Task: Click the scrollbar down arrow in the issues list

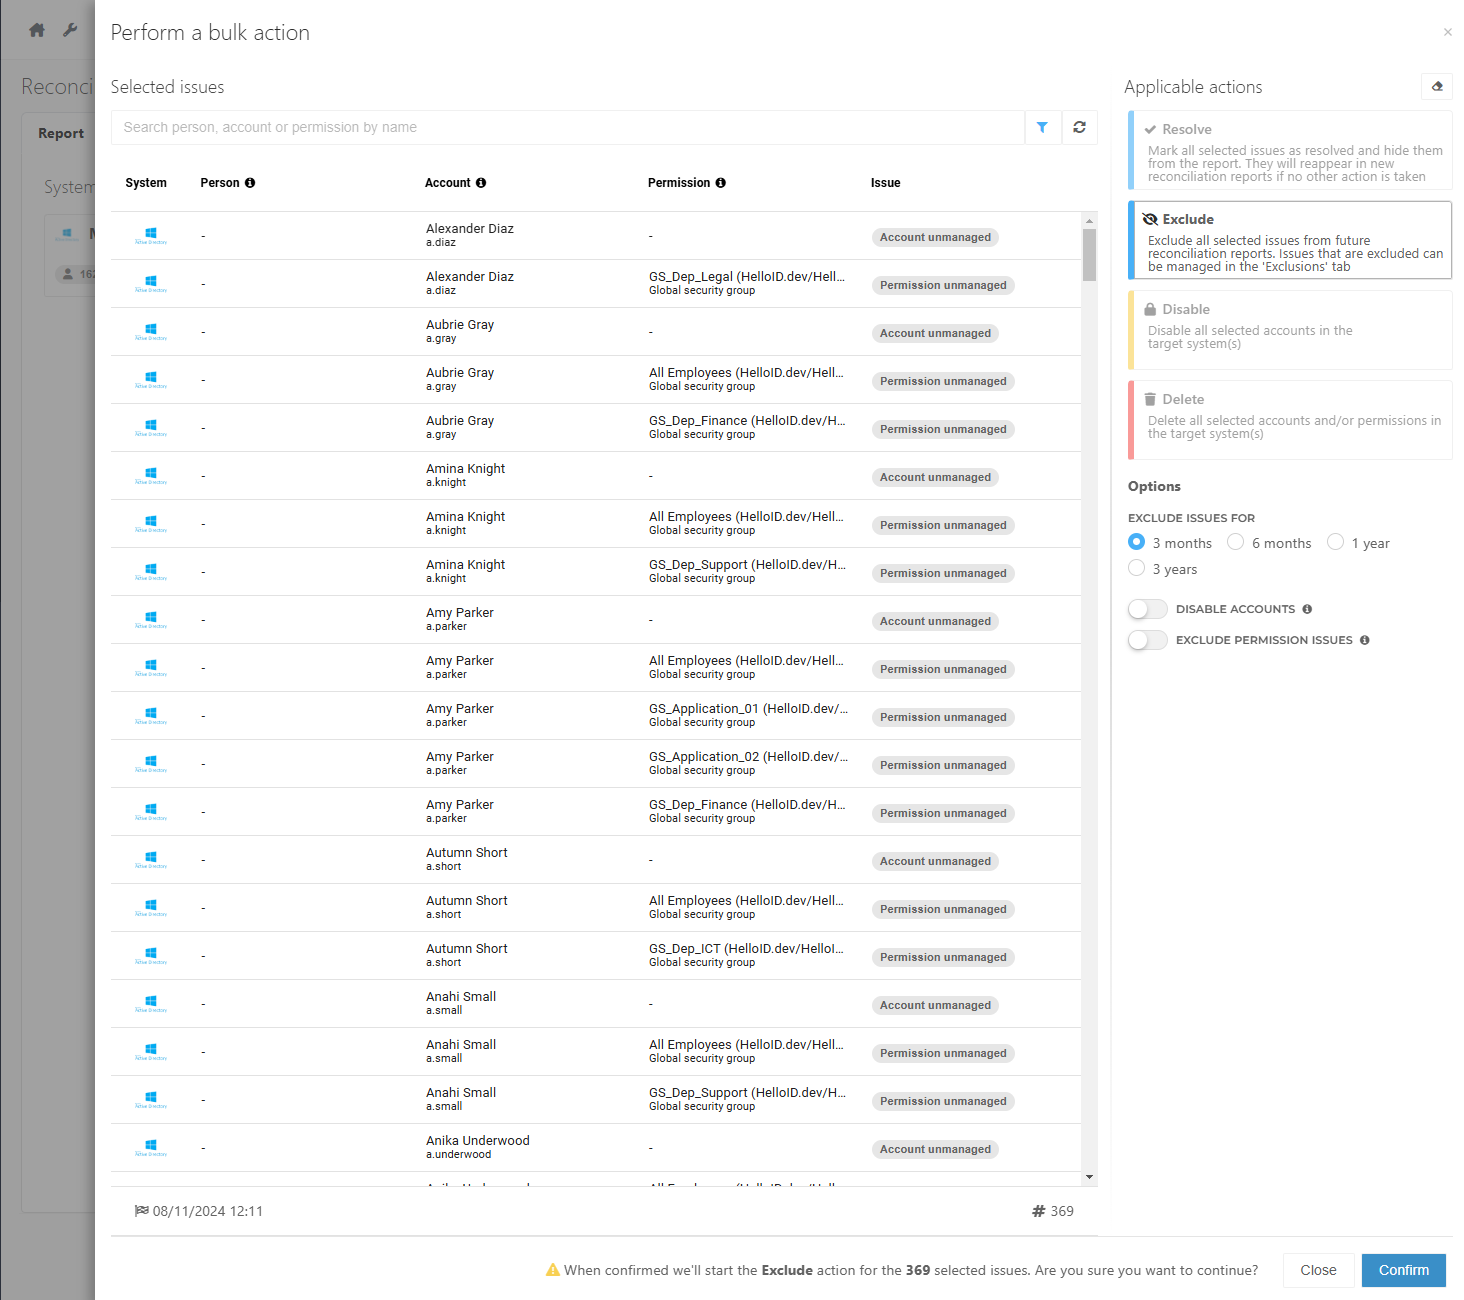Action: click(x=1089, y=1177)
